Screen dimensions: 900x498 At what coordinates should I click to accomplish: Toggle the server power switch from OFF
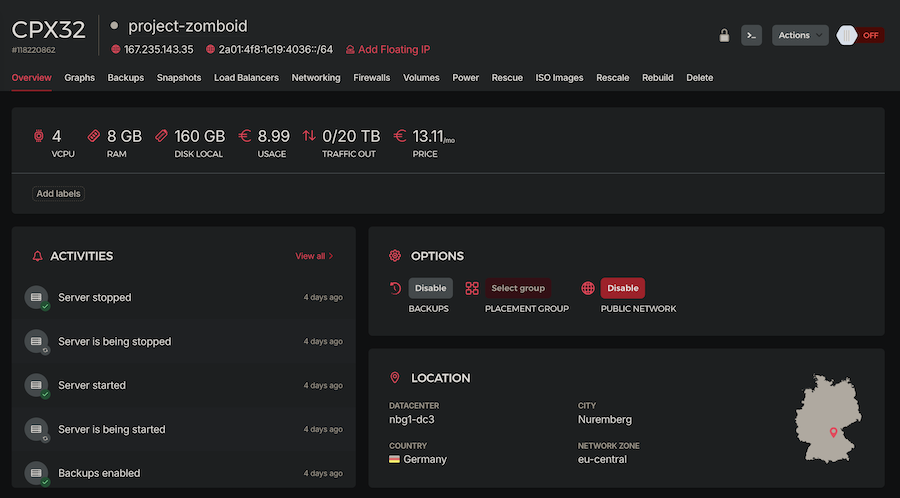click(x=859, y=35)
